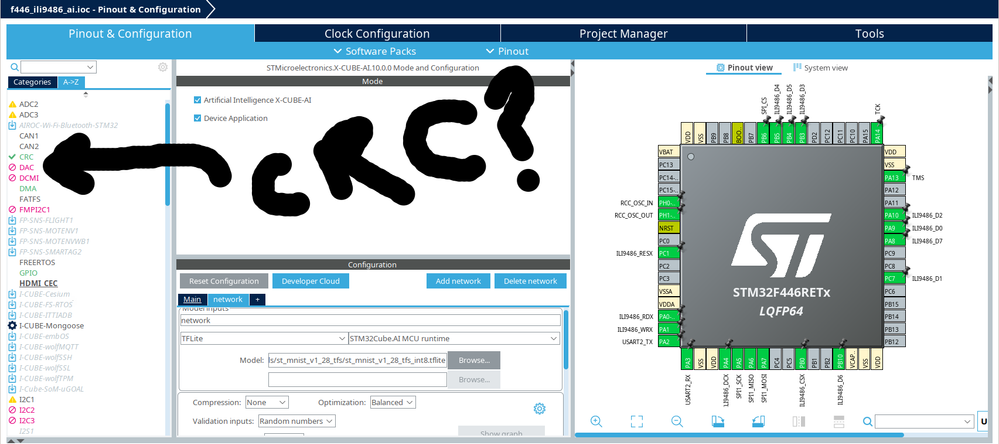Viewport: 999px width, 444px height.
Task: Click download icon beside AIROC-Wi-Fi-Bluetooth-STM32
Action: 12,125
